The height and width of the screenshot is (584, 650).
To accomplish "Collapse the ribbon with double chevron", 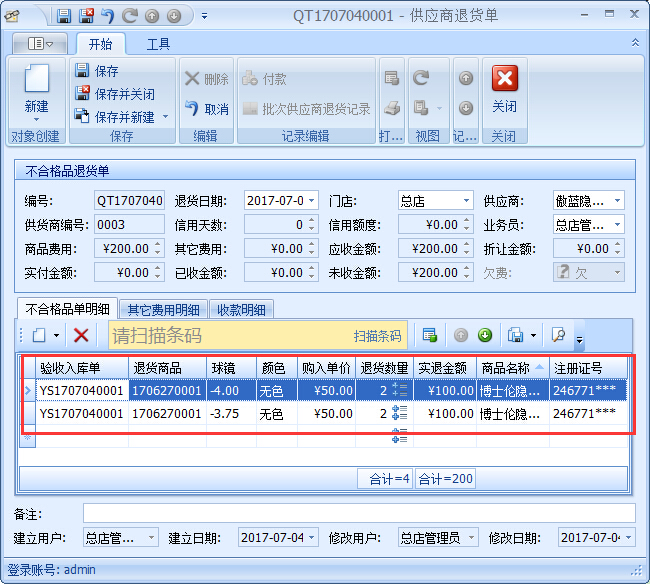I will (635, 42).
